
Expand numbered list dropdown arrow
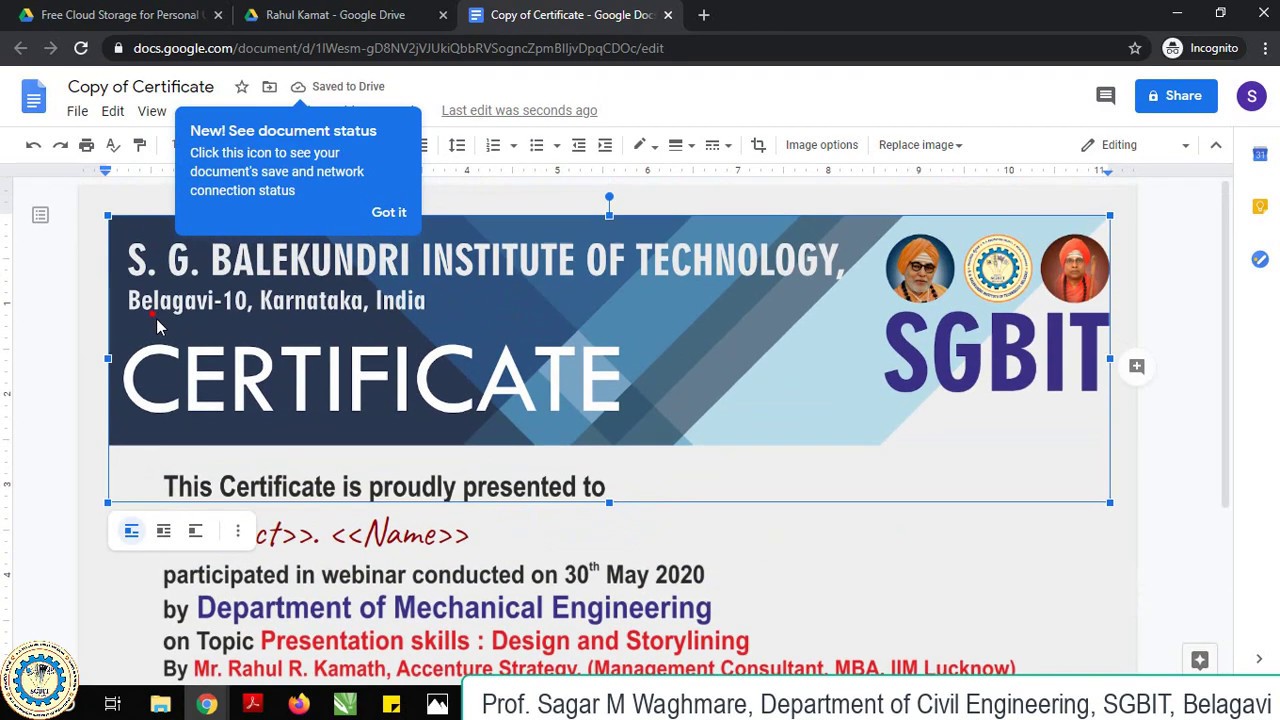(514, 146)
